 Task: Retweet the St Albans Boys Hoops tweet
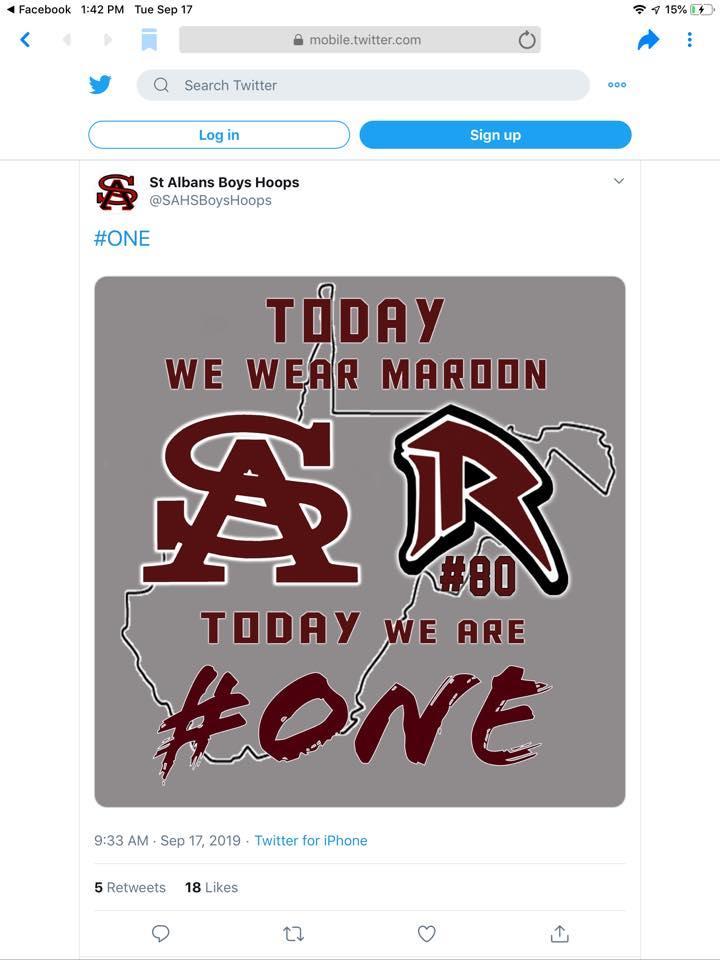click(293, 933)
